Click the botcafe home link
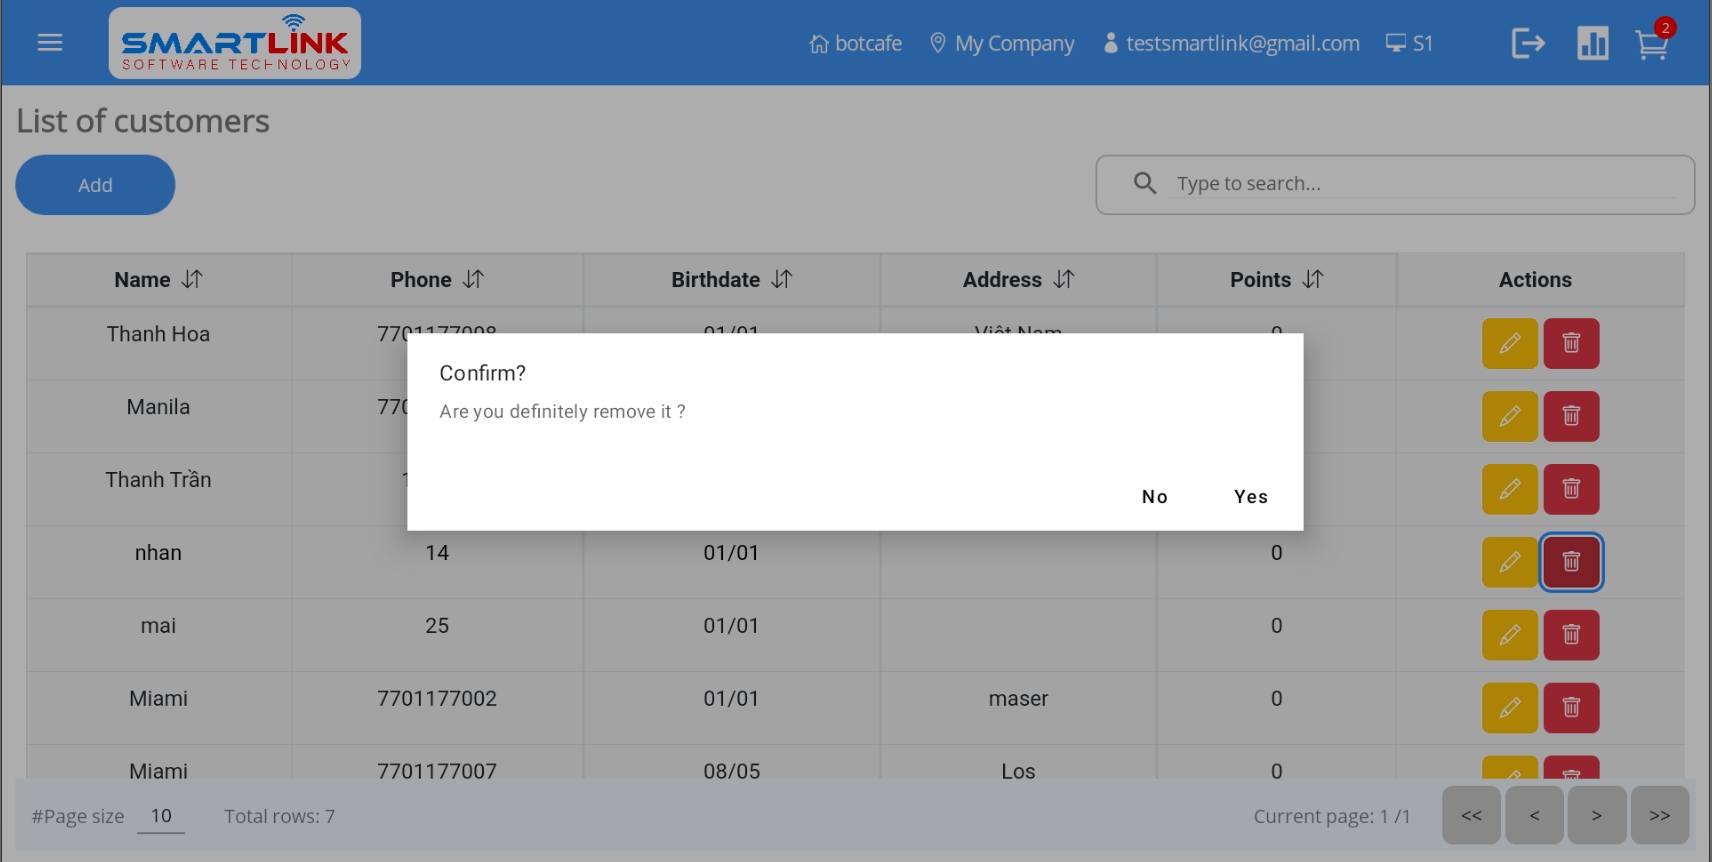This screenshot has width=1712, height=862. coord(856,44)
